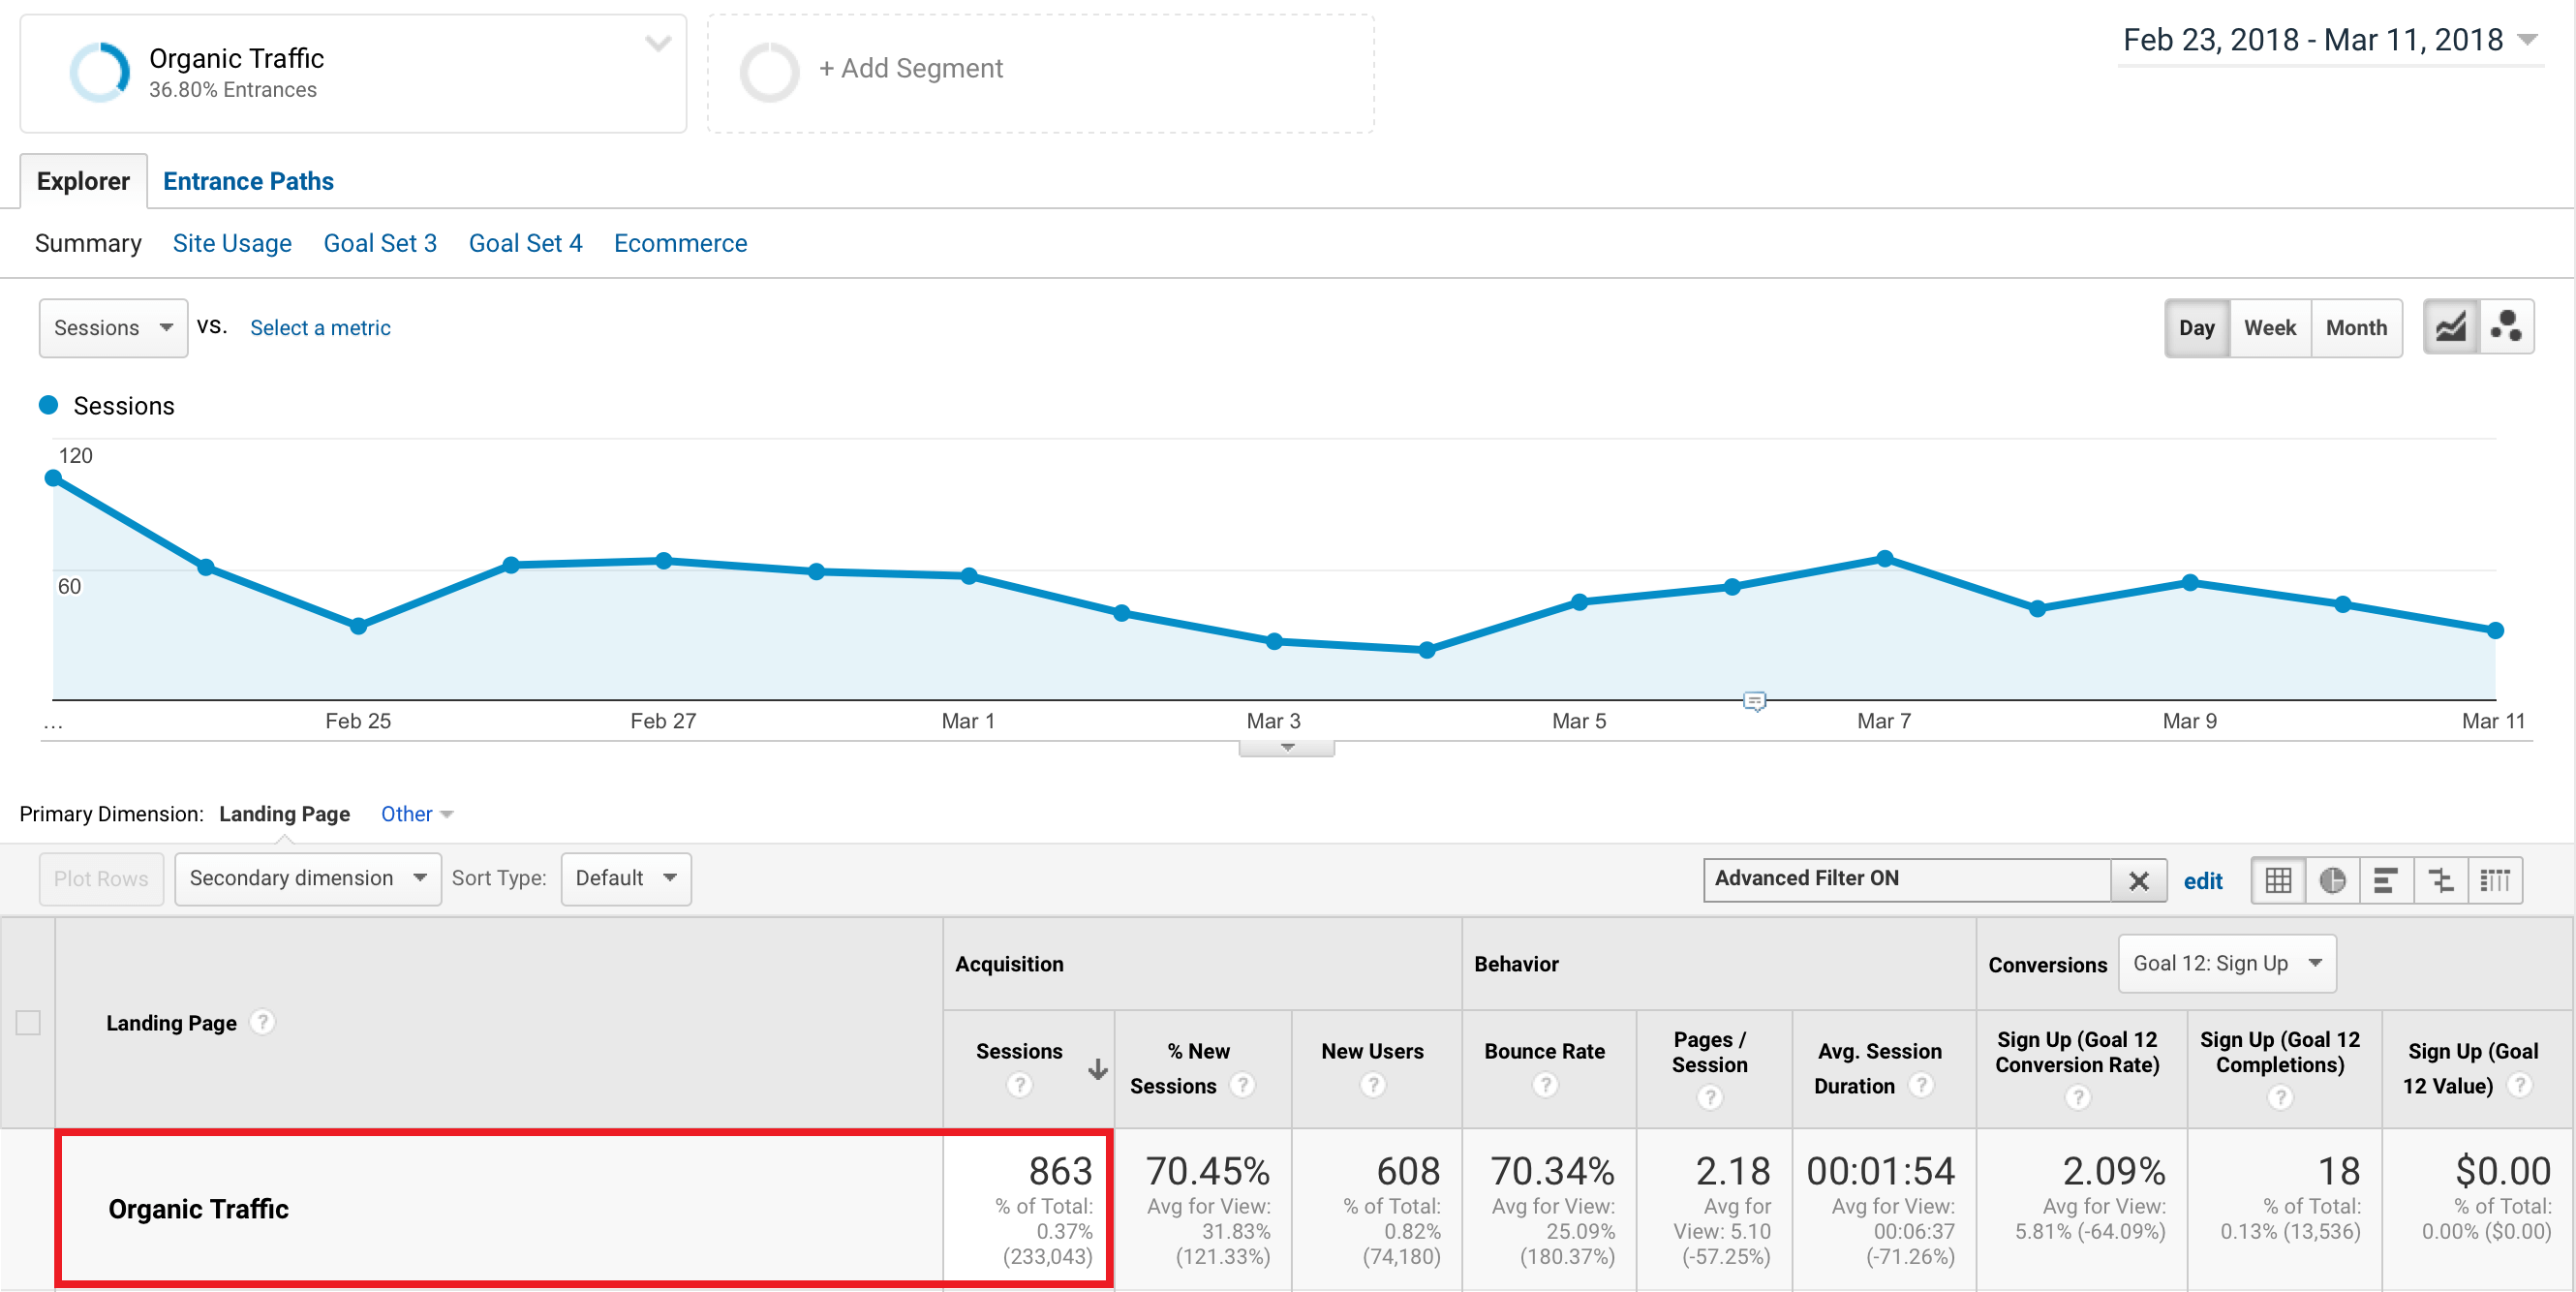Switch to the percentage pie view of the table
Image resolution: width=2576 pixels, height=1292 pixels.
(2332, 880)
